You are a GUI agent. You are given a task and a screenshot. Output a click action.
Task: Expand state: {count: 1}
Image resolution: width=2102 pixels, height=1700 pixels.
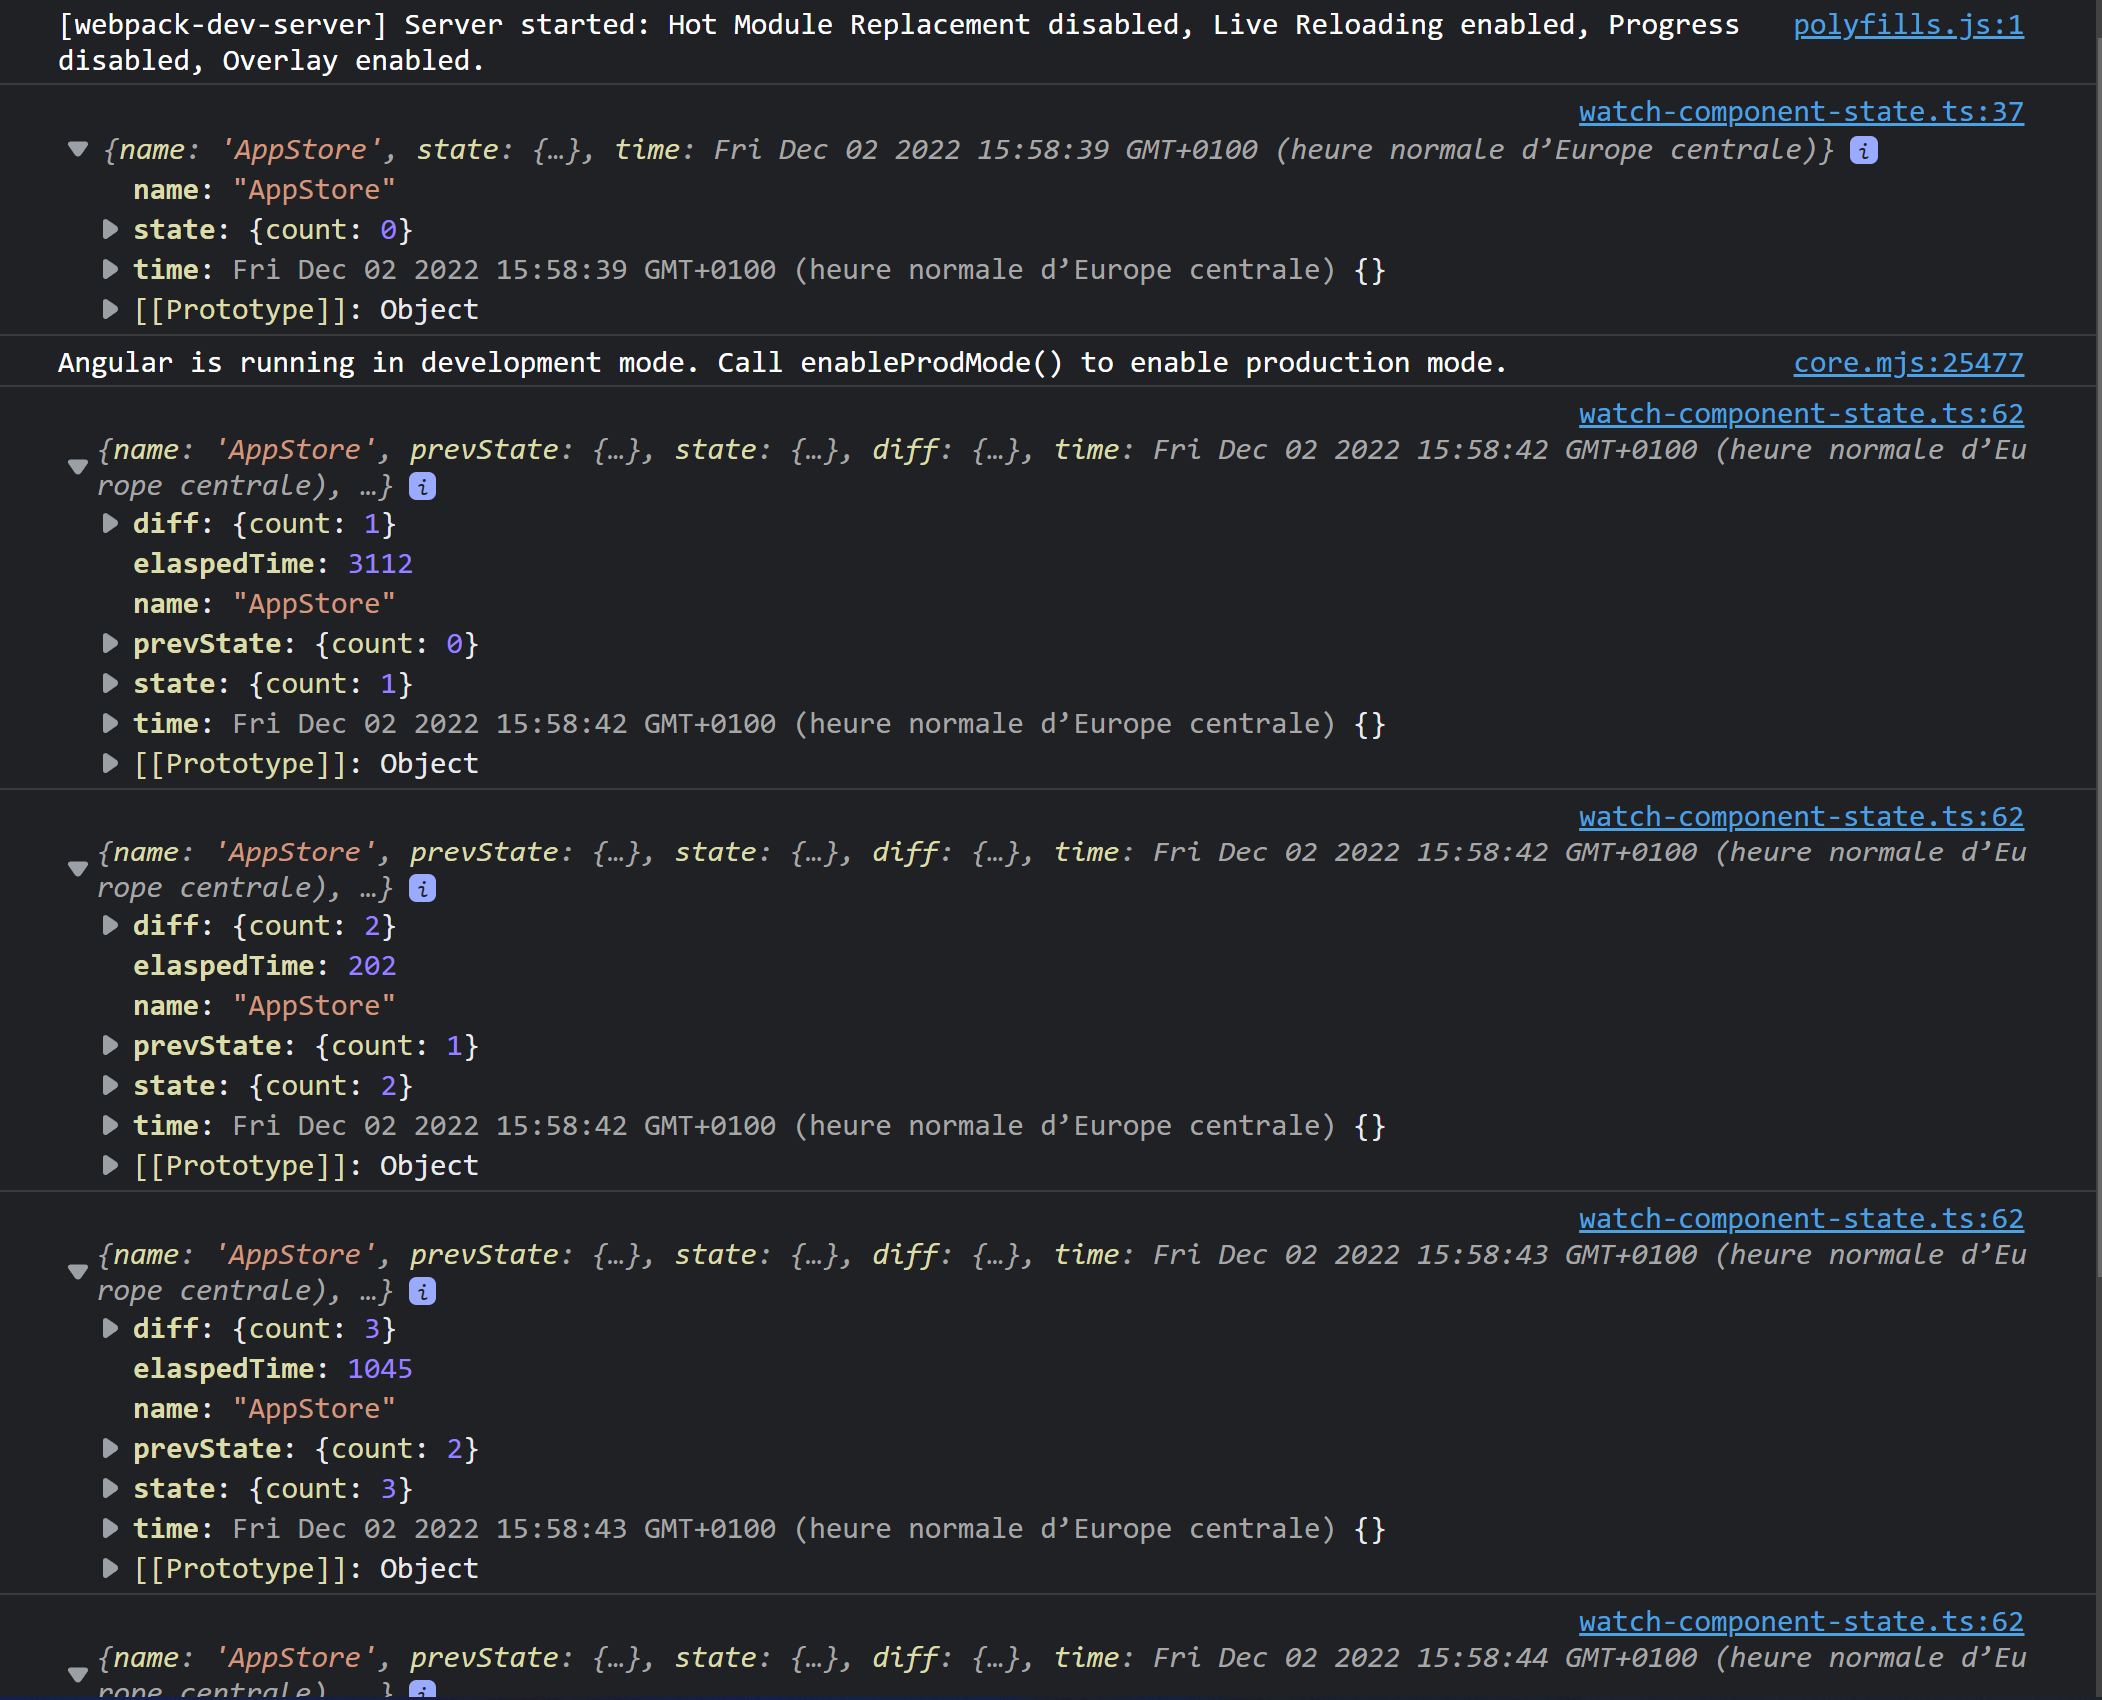(x=110, y=684)
